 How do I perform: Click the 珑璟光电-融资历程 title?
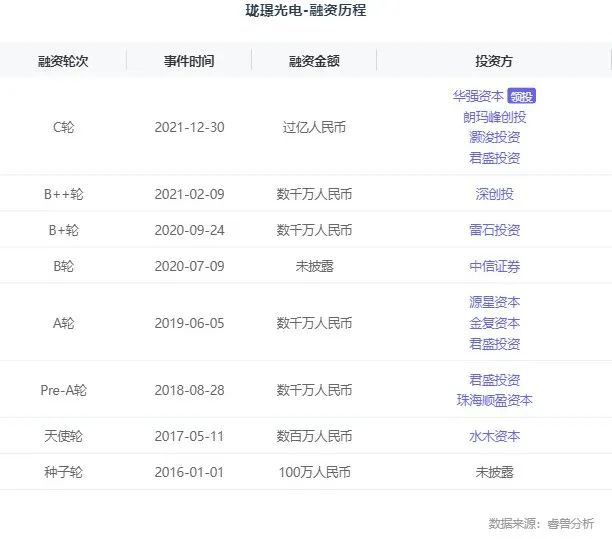pos(305,12)
